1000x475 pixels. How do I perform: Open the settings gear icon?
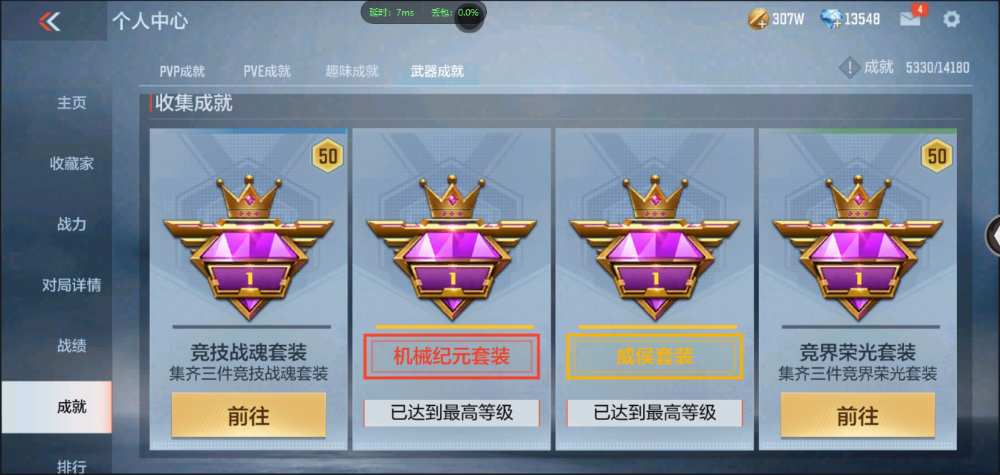951,19
